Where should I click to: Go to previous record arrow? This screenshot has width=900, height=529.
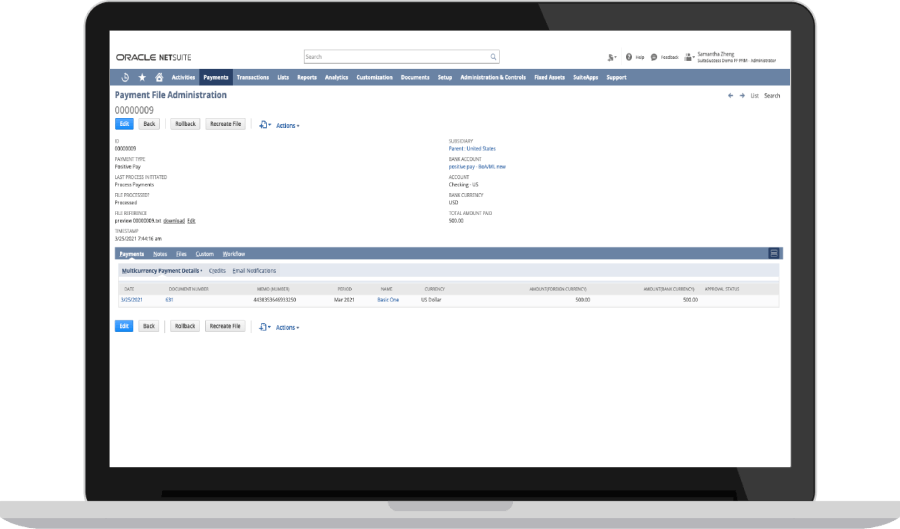pyautogui.click(x=730, y=96)
